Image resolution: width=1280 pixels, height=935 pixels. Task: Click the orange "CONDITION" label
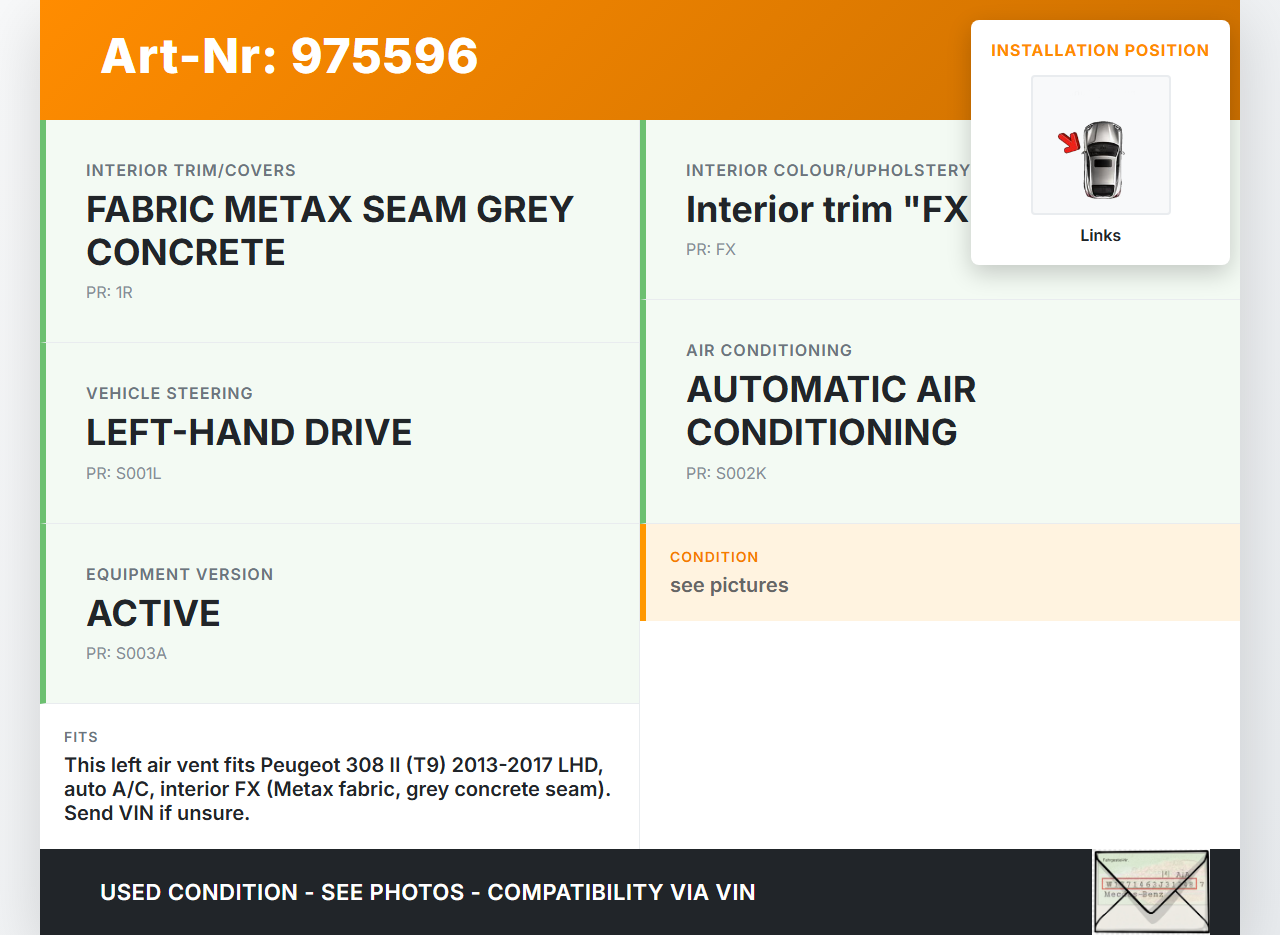[x=714, y=557]
